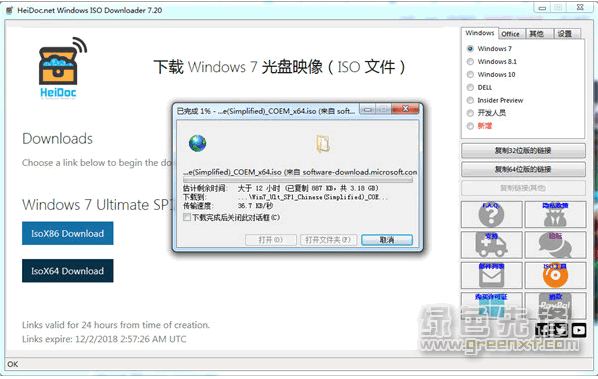The height and width of the screenshot is (379, 598).
Task: Check 下载完成后关闭此对话框 checkbox
Action: (187, 217)
